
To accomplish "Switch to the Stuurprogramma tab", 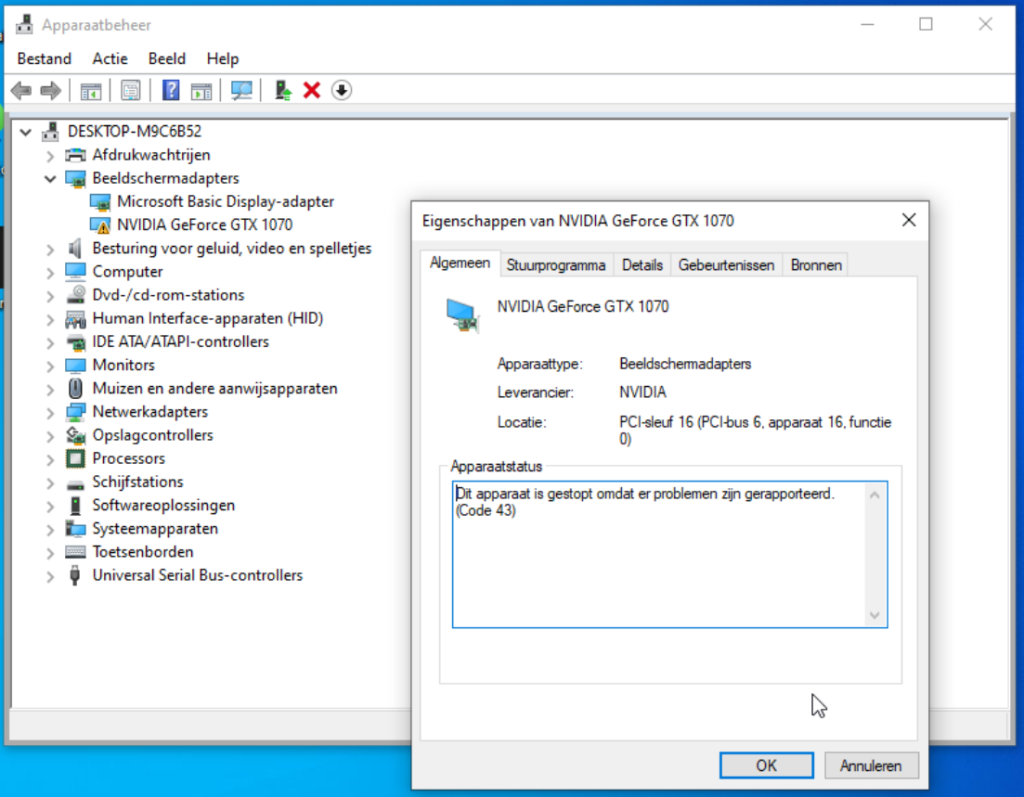I will click(x=556, y=265).
